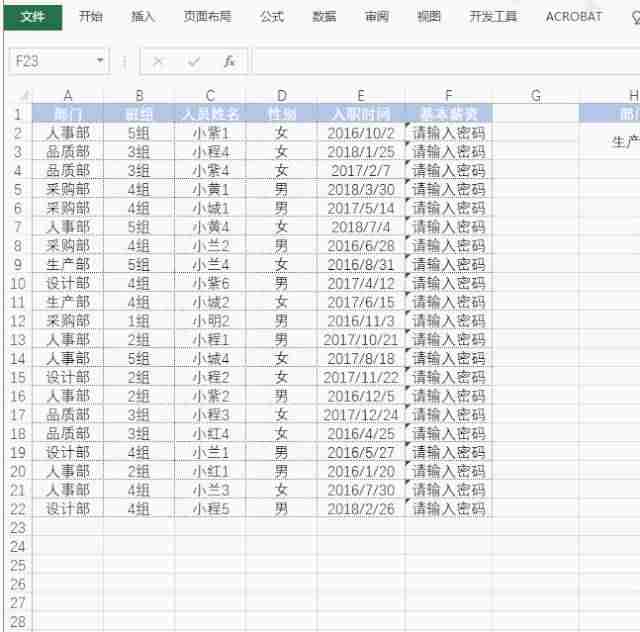Select column E header
640x632 pixels.
pos(361,96)
